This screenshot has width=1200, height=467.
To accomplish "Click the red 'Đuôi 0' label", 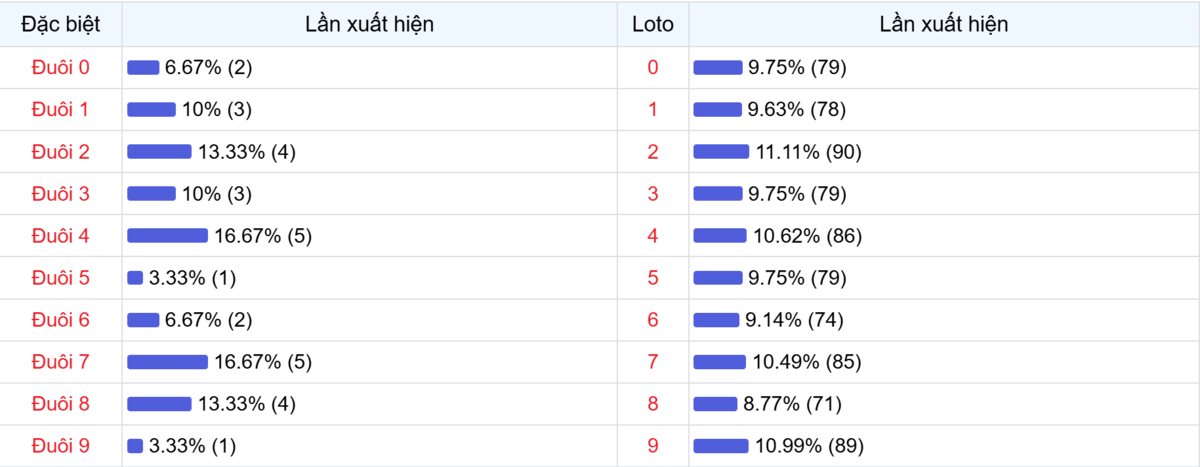I will pos(61,67).
